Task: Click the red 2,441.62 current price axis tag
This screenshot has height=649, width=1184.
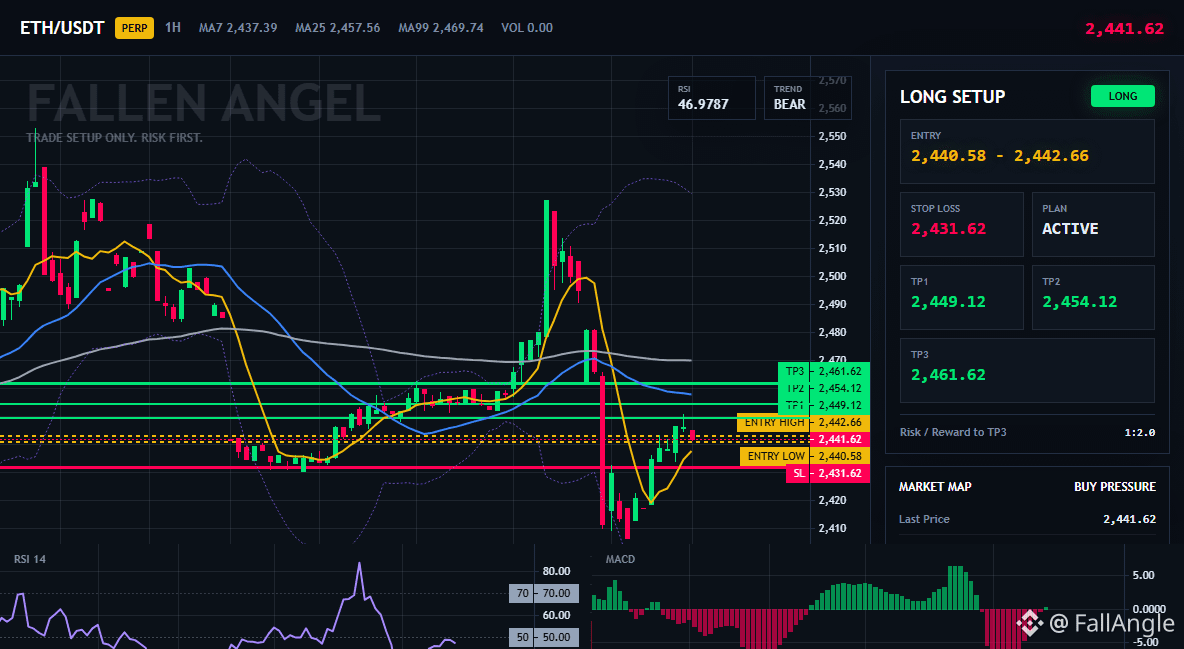Action: [839, 440]
